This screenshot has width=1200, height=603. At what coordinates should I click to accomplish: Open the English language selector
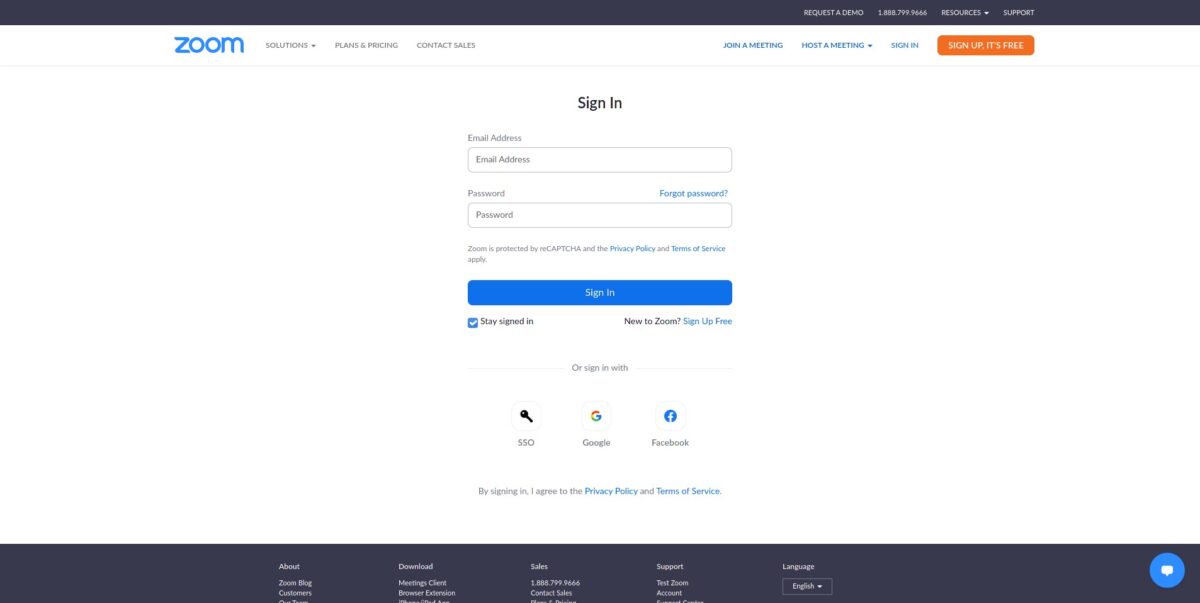coord(807,586)
